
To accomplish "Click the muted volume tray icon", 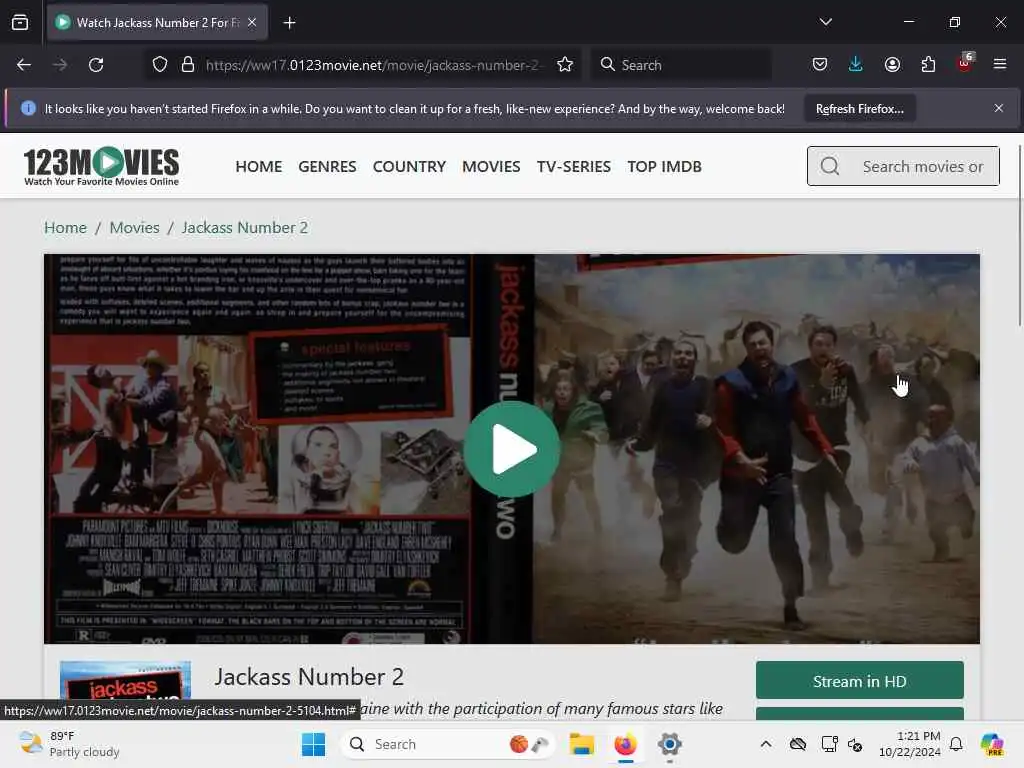I will coord(855,744).
